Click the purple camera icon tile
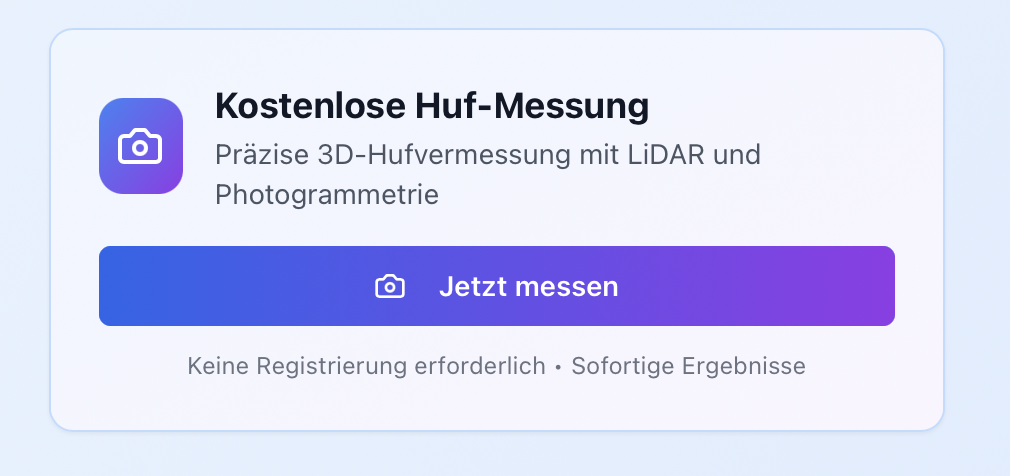Screen dimensions: 1010x476 141,146
